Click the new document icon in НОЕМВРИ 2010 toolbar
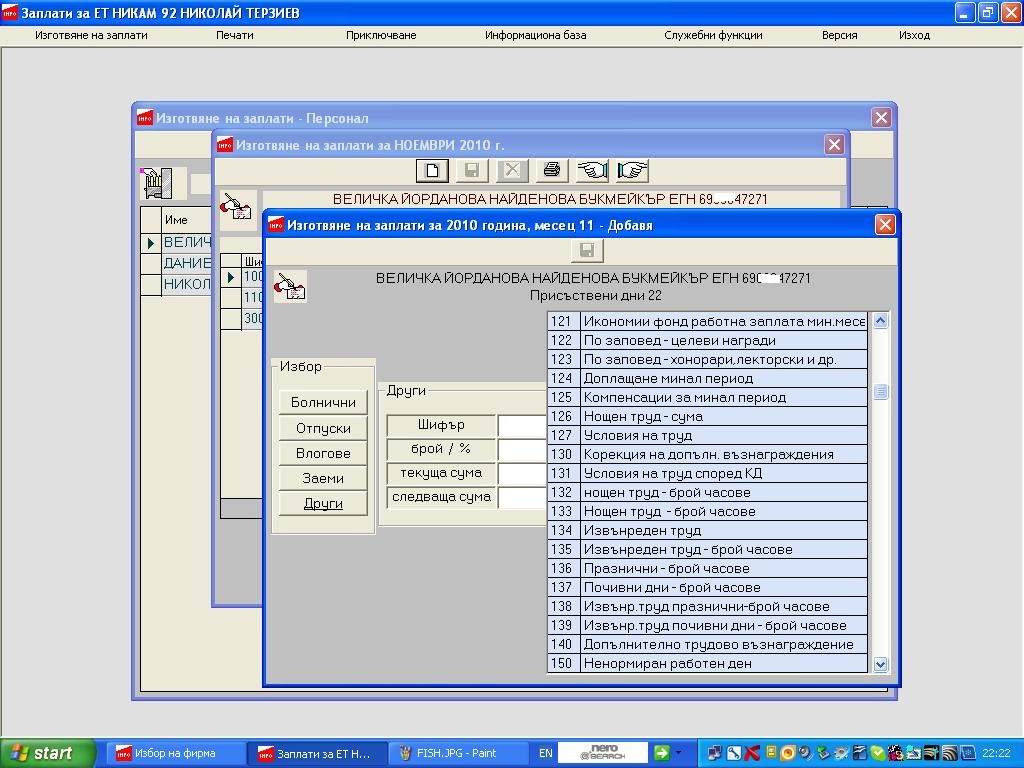 432,171
